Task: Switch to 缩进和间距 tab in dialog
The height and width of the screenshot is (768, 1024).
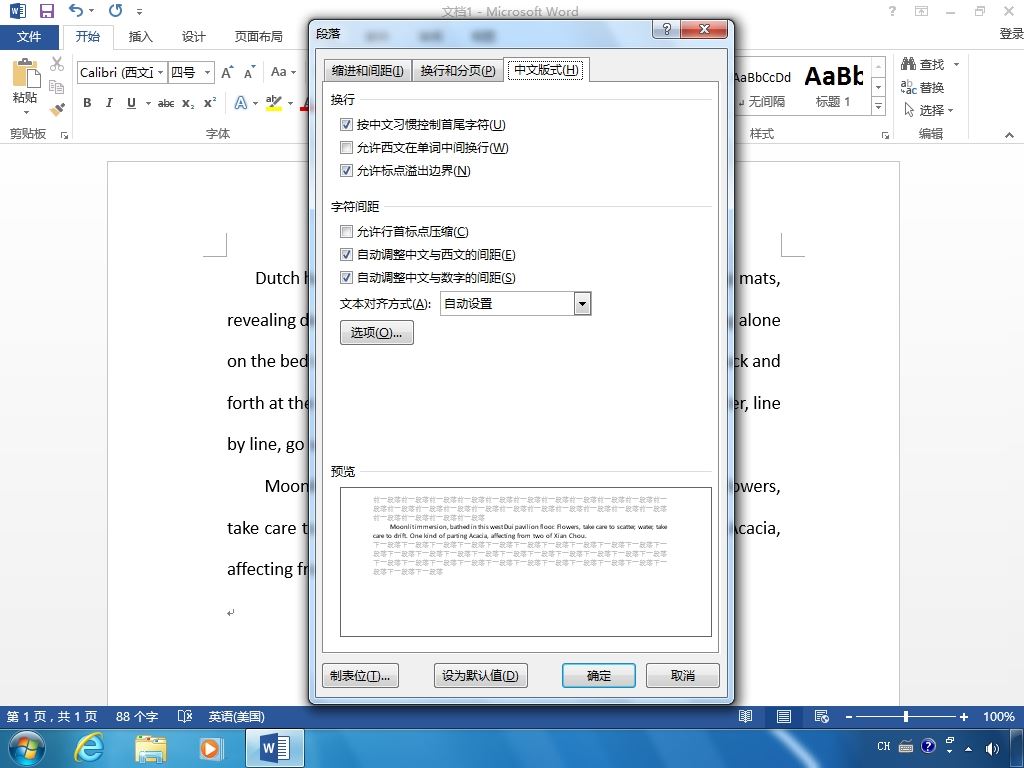Action: coord(368,71)
